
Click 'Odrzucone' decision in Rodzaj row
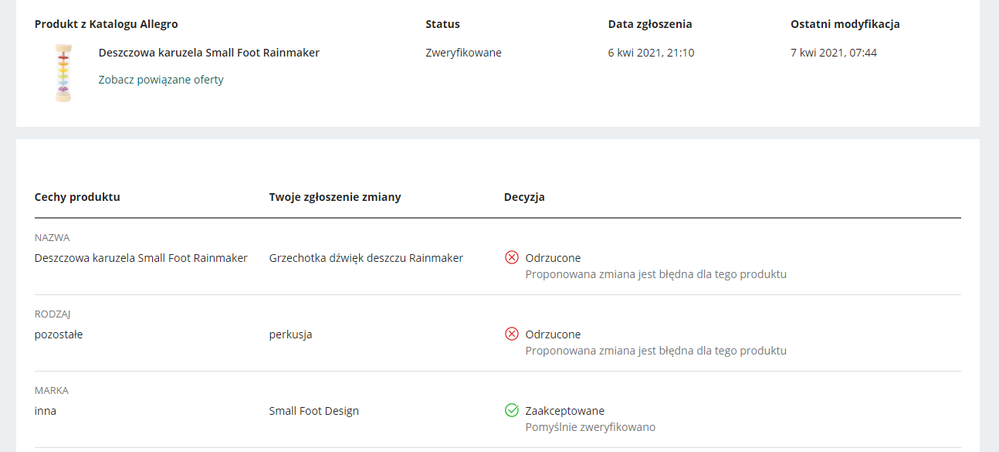553,334
